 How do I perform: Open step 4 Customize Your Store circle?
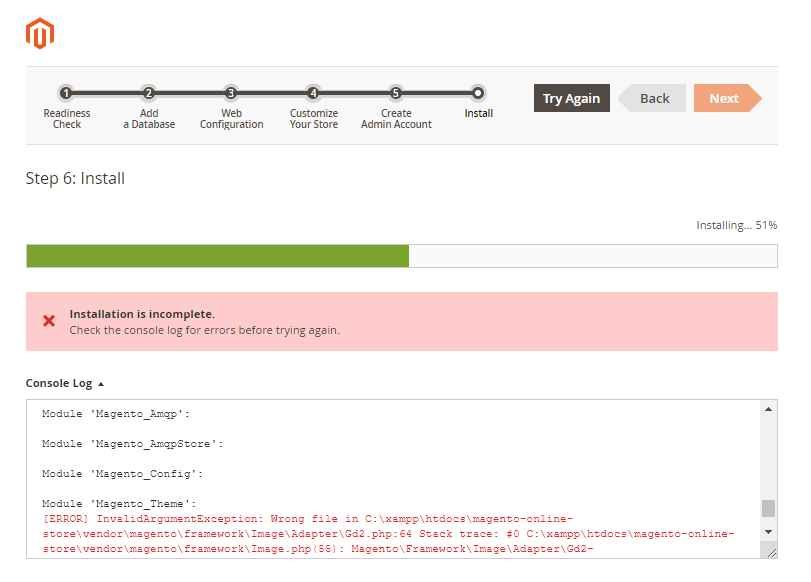pyautogui.click(x=313, y=93)
